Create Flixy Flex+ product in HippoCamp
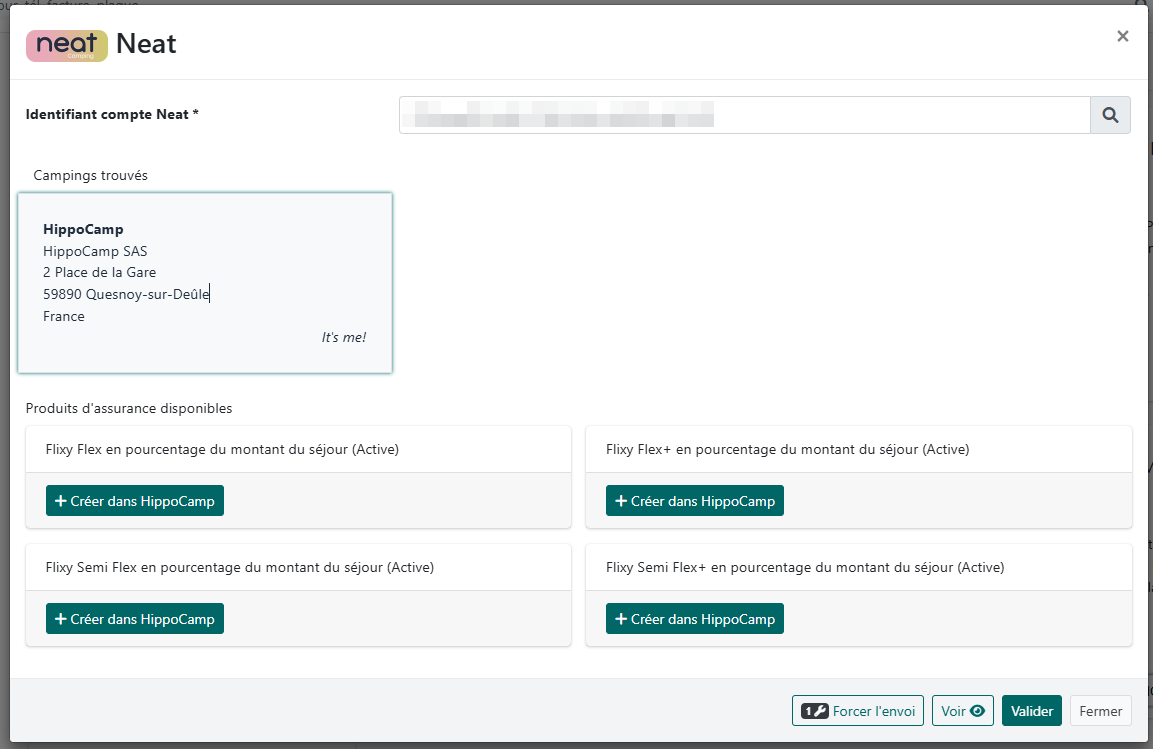This screenshot has height=749, width=1153. 695,501
